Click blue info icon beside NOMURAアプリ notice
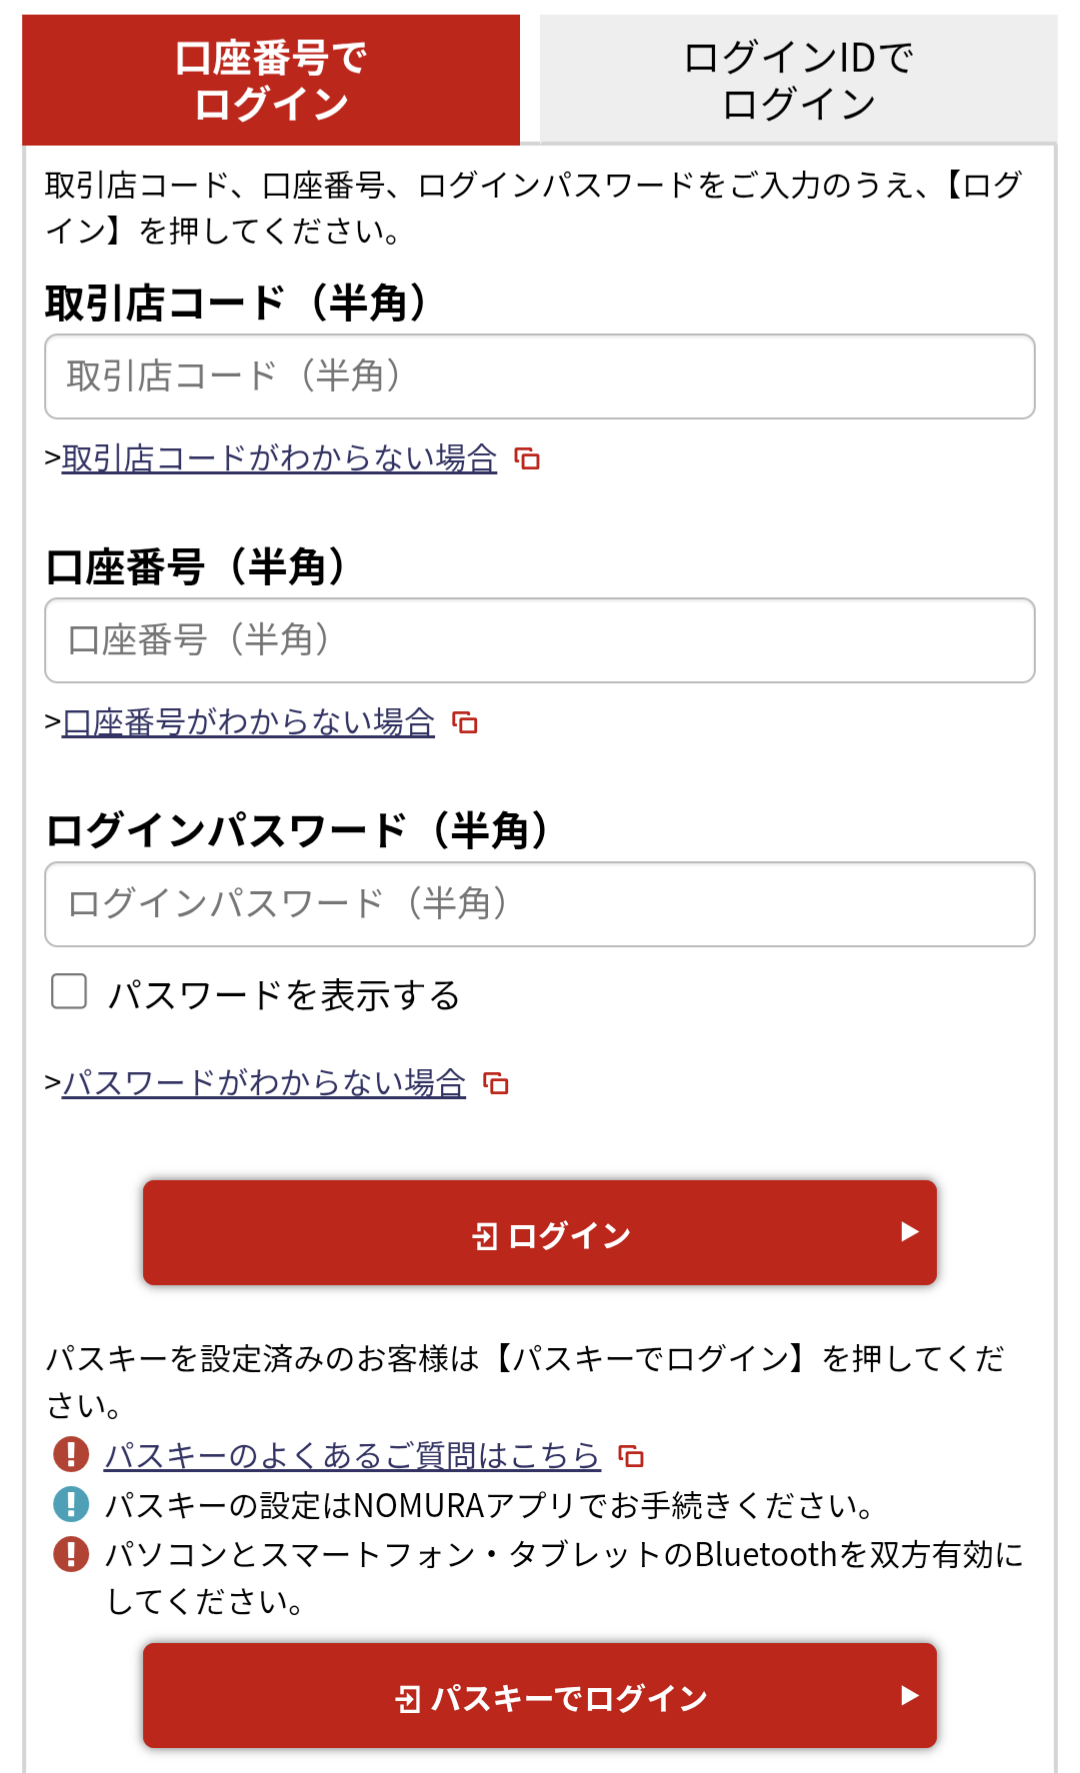The width and height of the screenshot is (1080, 1773). (x=71, y=1504)
